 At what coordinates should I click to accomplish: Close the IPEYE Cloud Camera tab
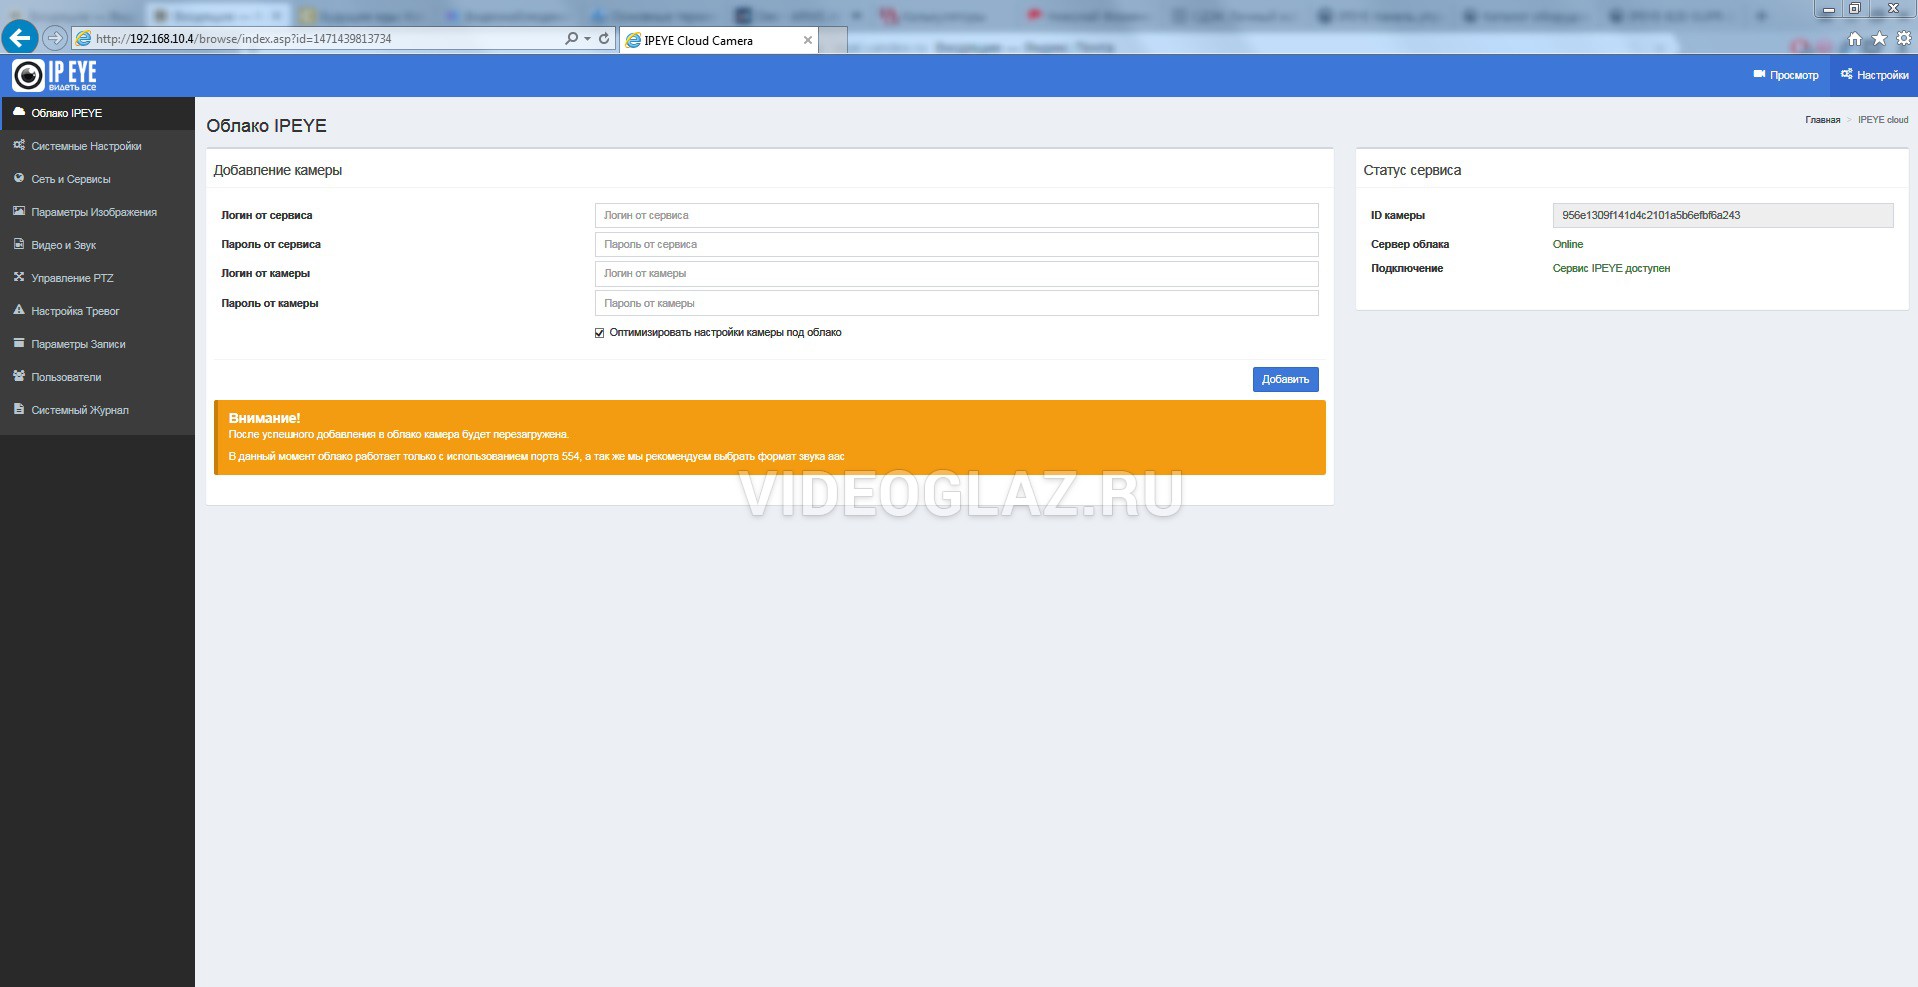coord(807,40)
